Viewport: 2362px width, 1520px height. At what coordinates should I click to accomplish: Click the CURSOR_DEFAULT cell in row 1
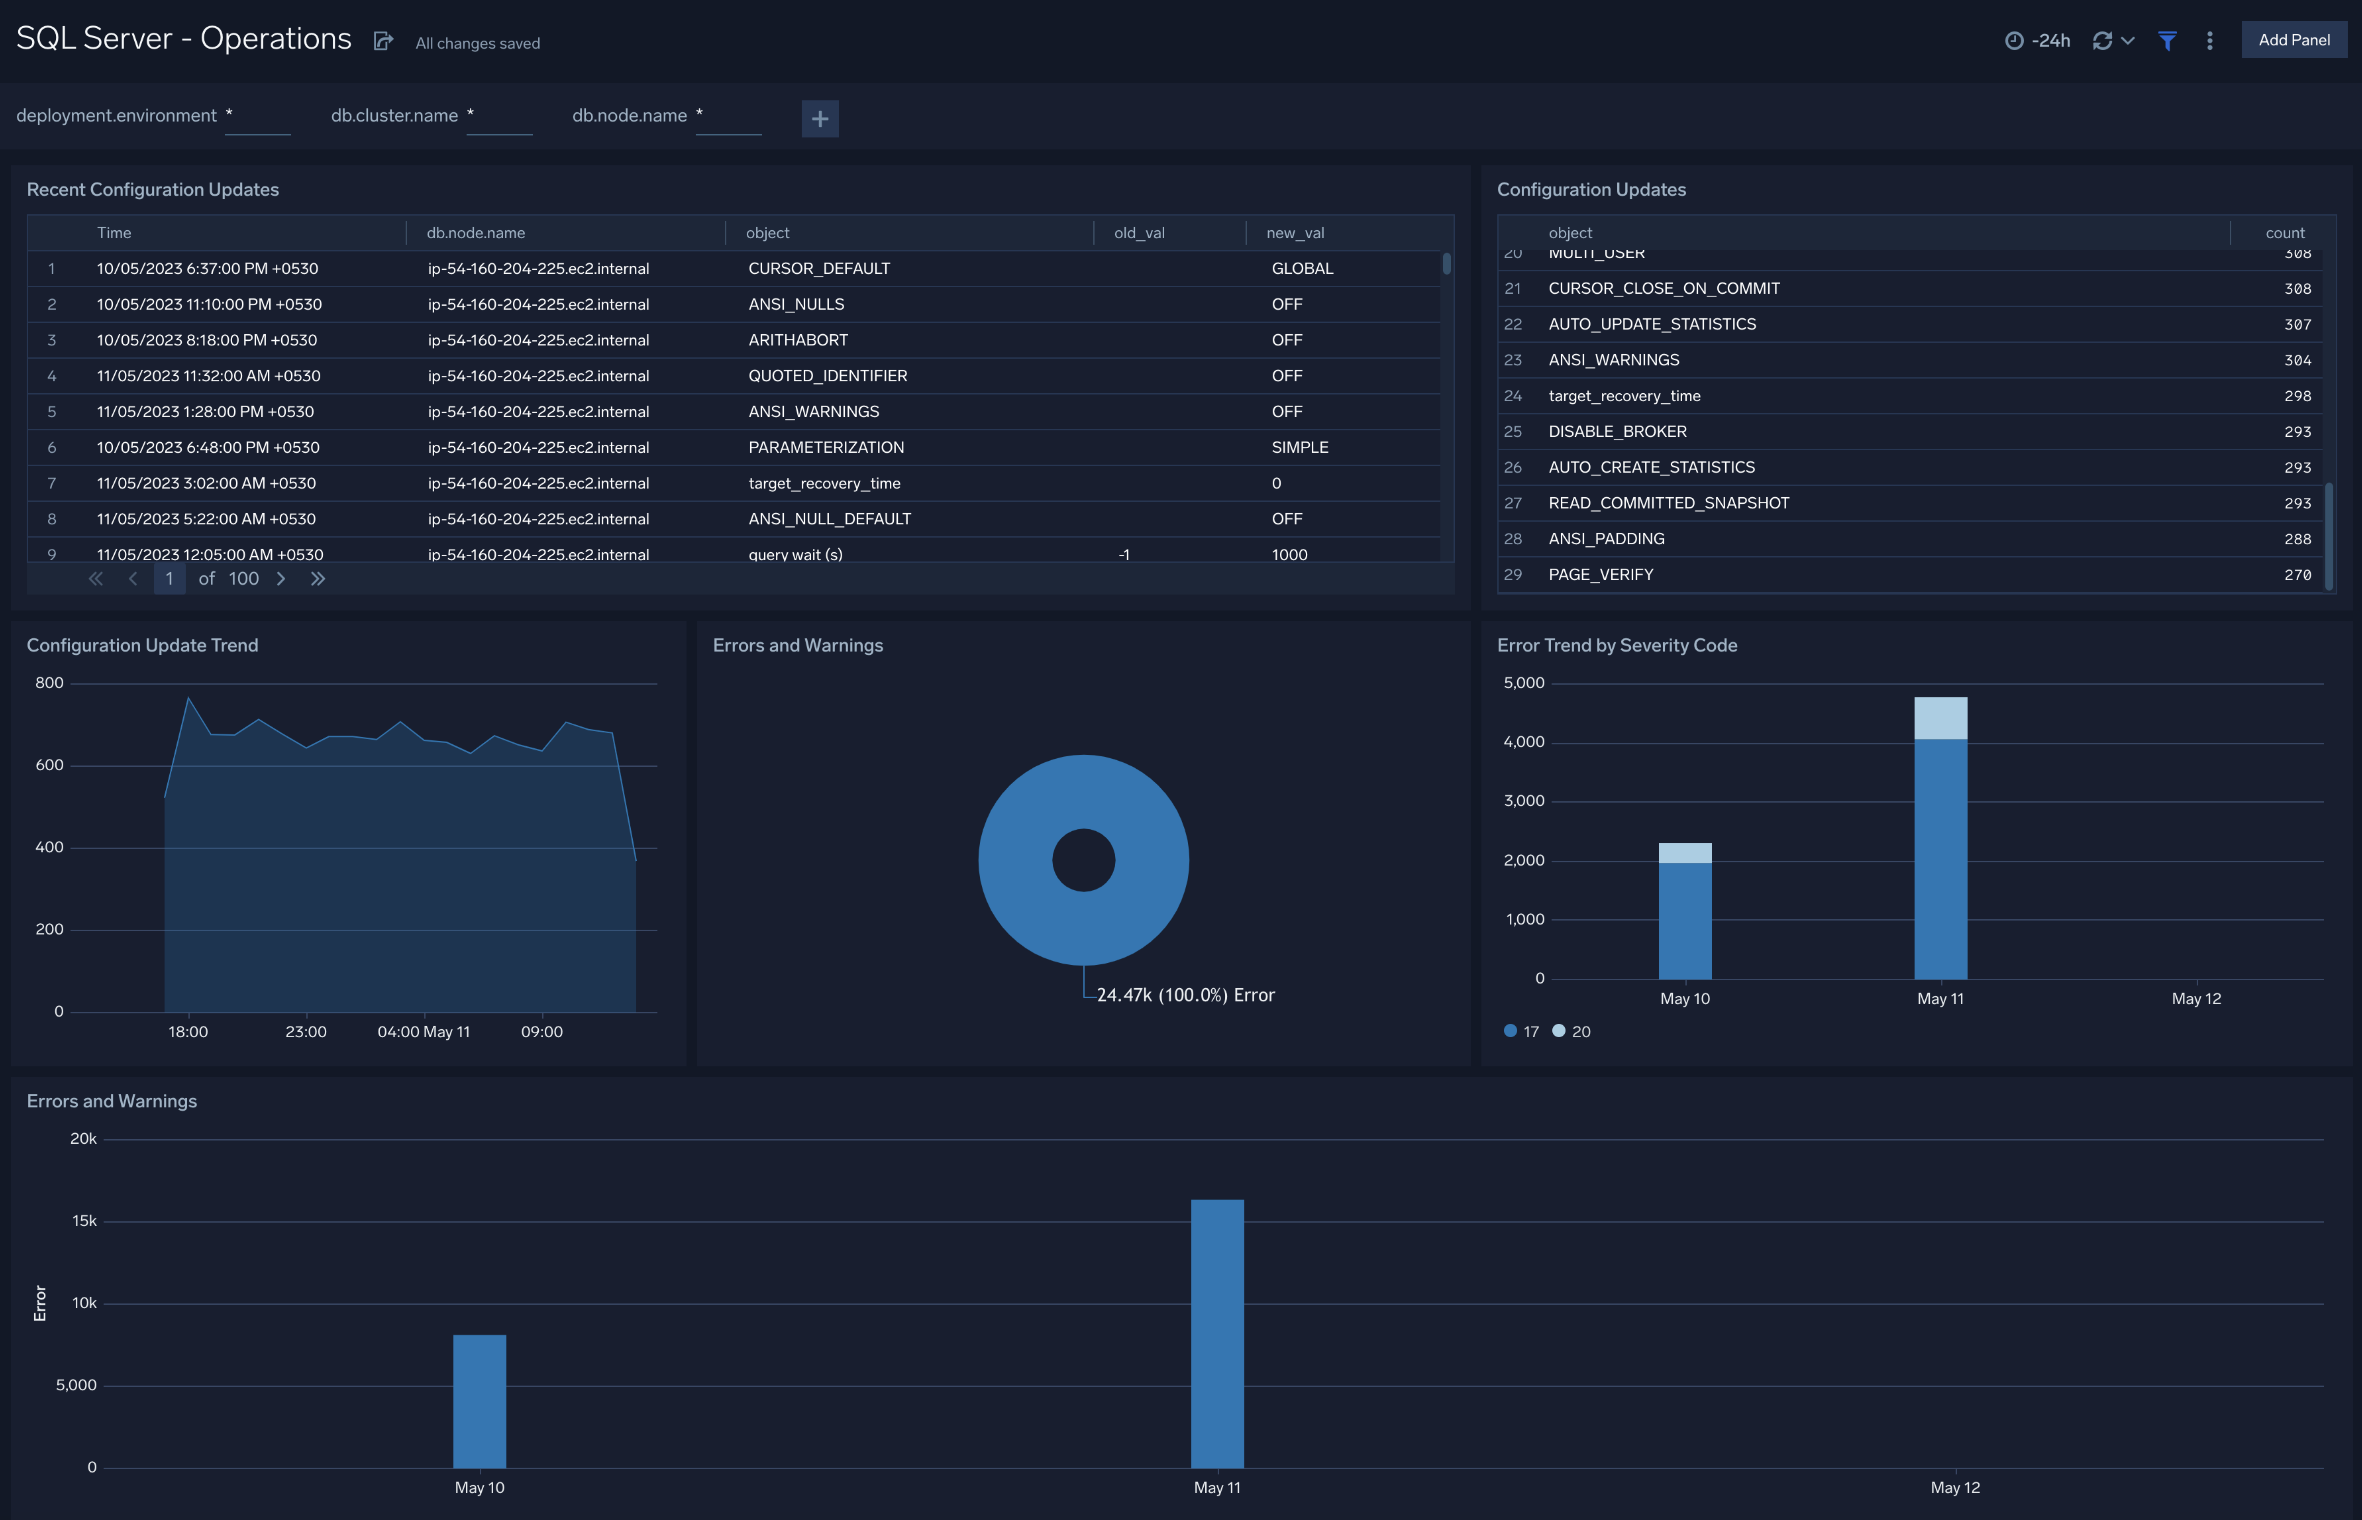tap(819, 269)
